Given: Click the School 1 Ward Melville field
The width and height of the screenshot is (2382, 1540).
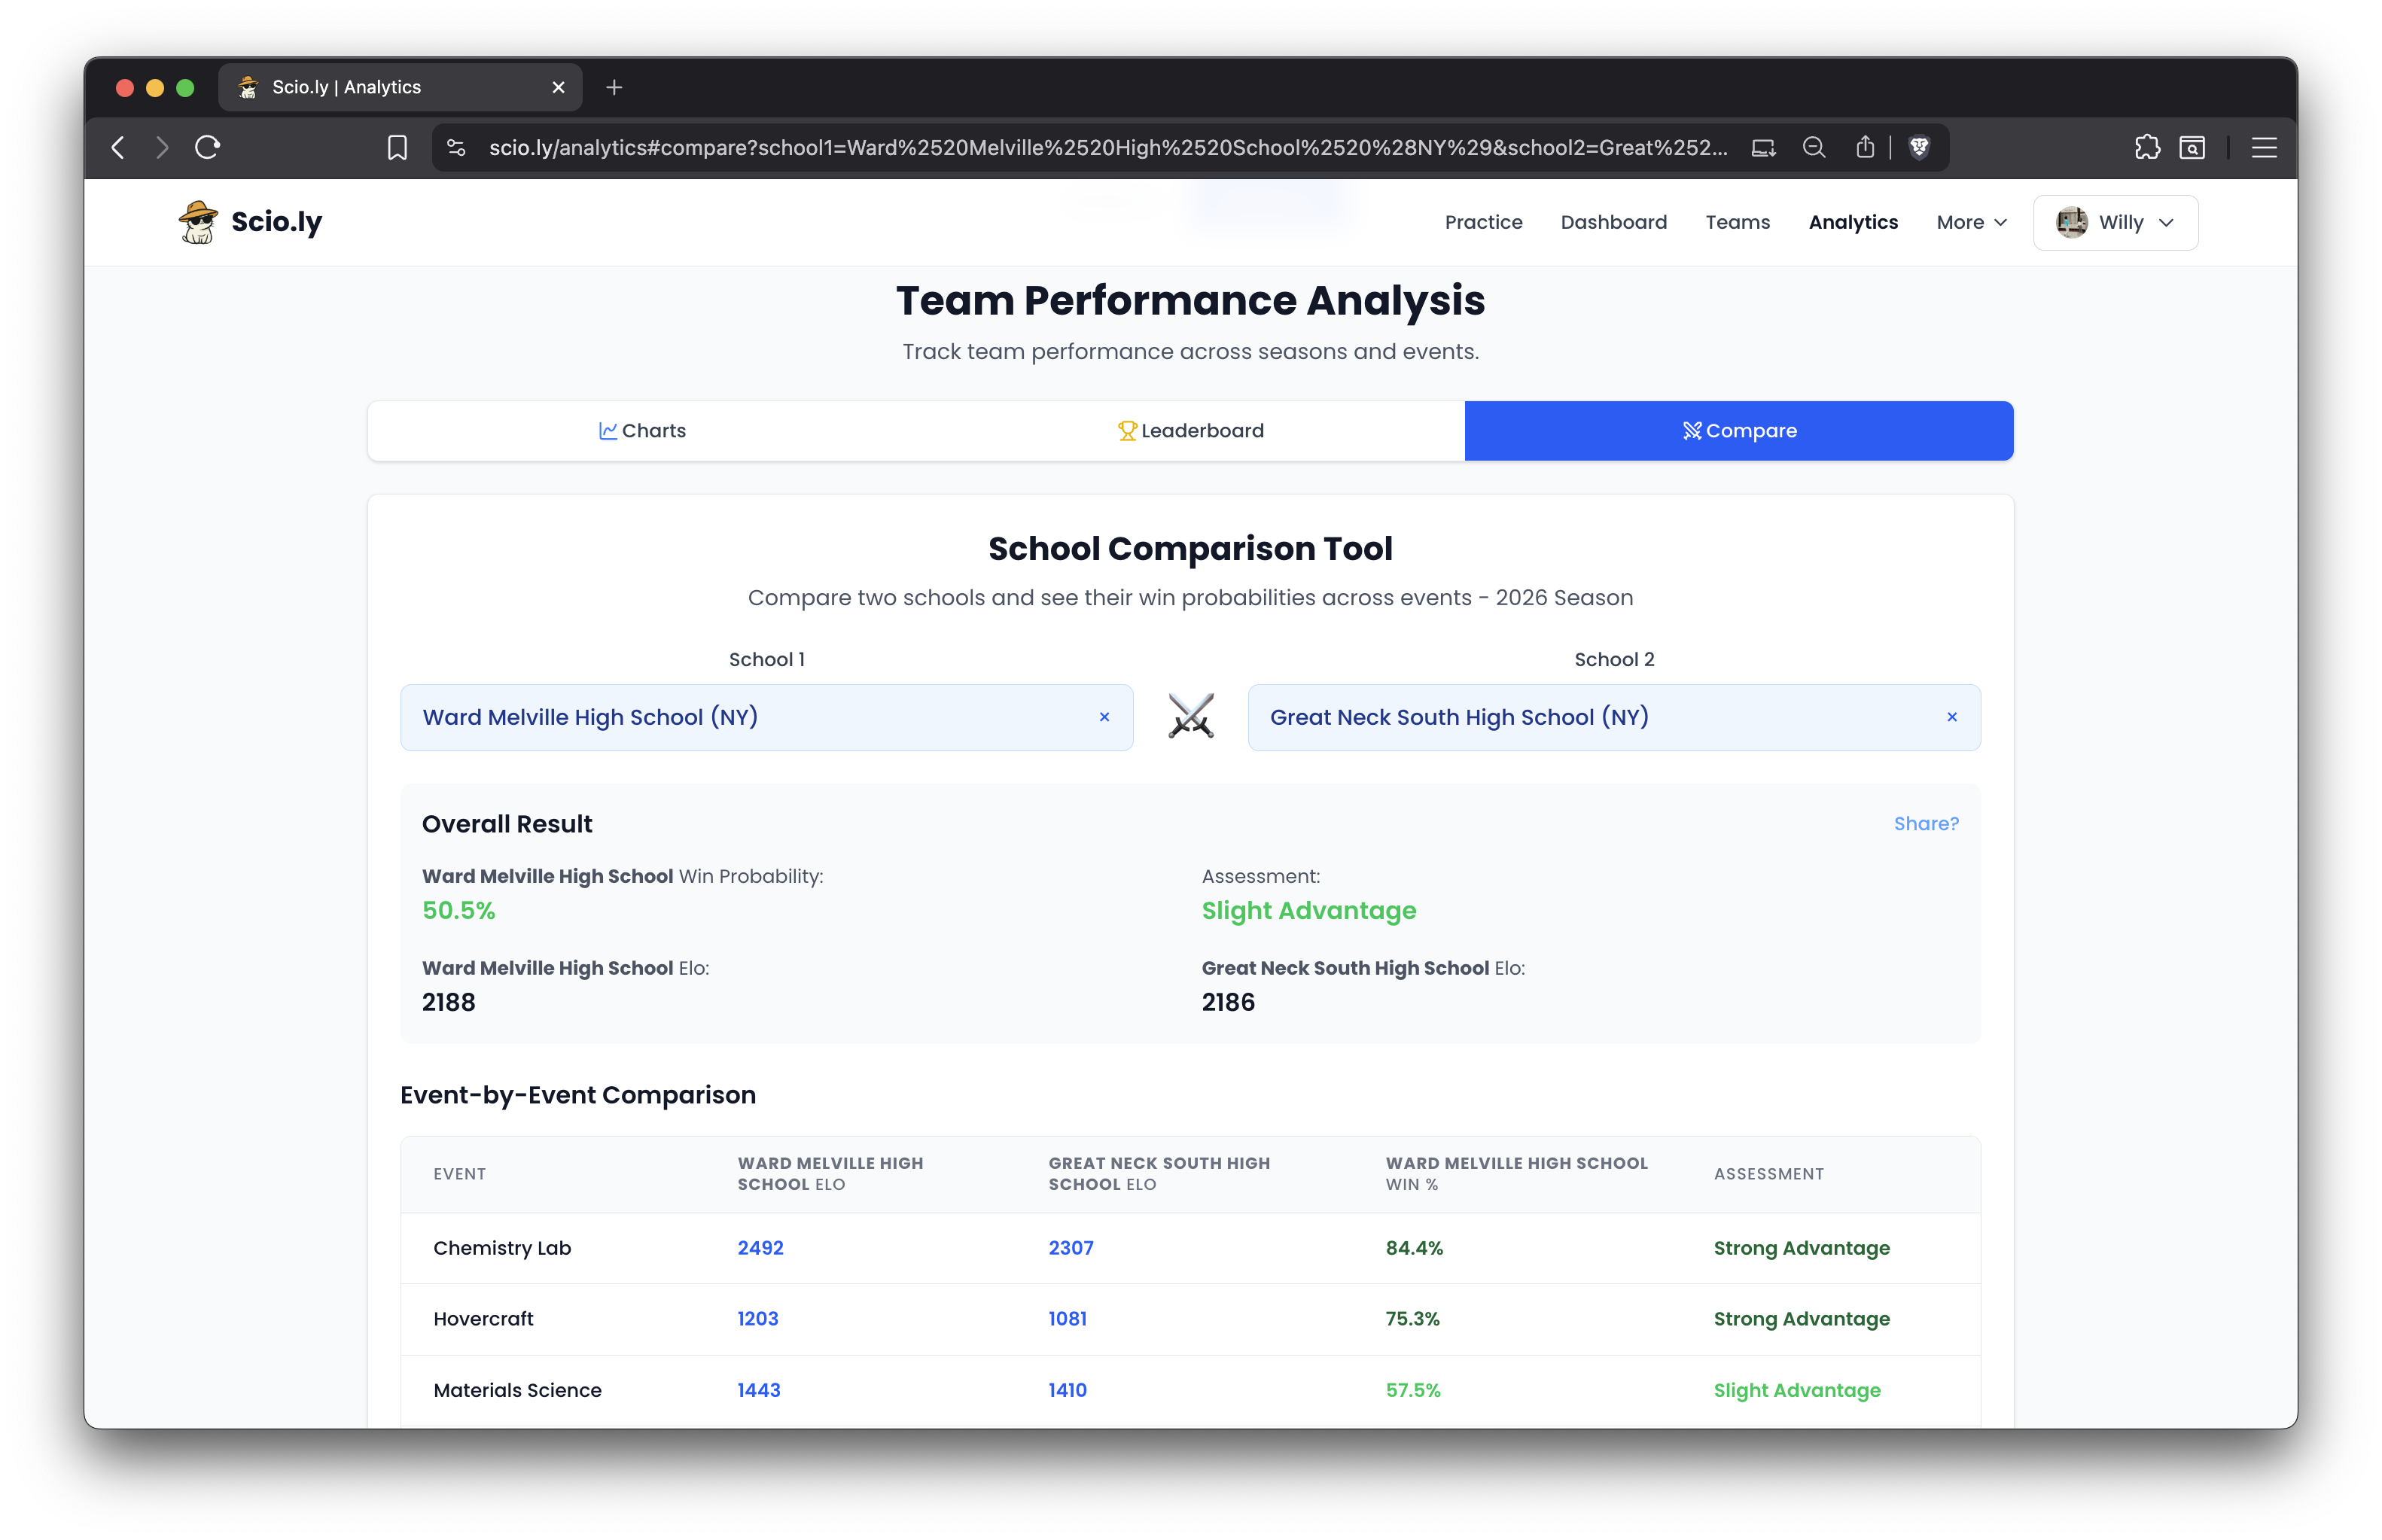Looking at the screenshot, I should 766,717.
